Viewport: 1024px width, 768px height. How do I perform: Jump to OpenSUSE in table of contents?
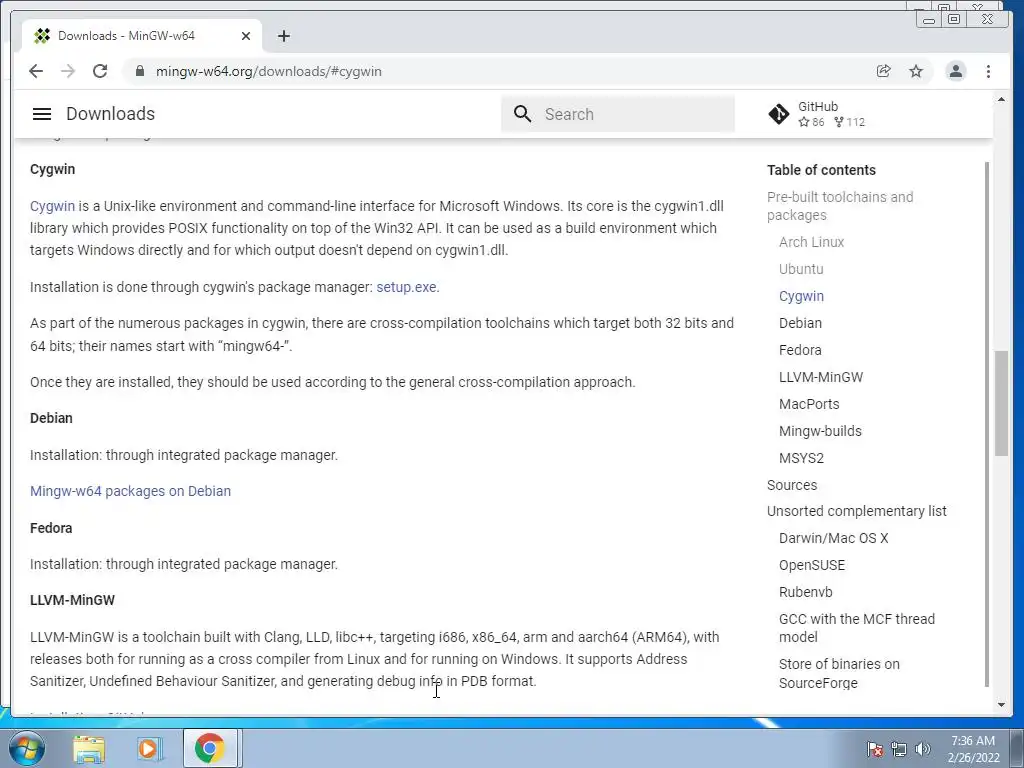[x=812, y=566]
